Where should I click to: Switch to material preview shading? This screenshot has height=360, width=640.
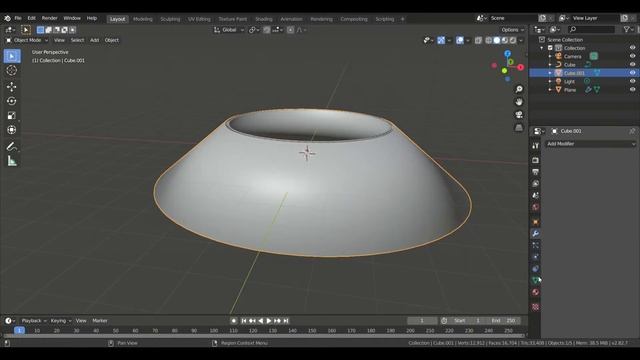505,40
